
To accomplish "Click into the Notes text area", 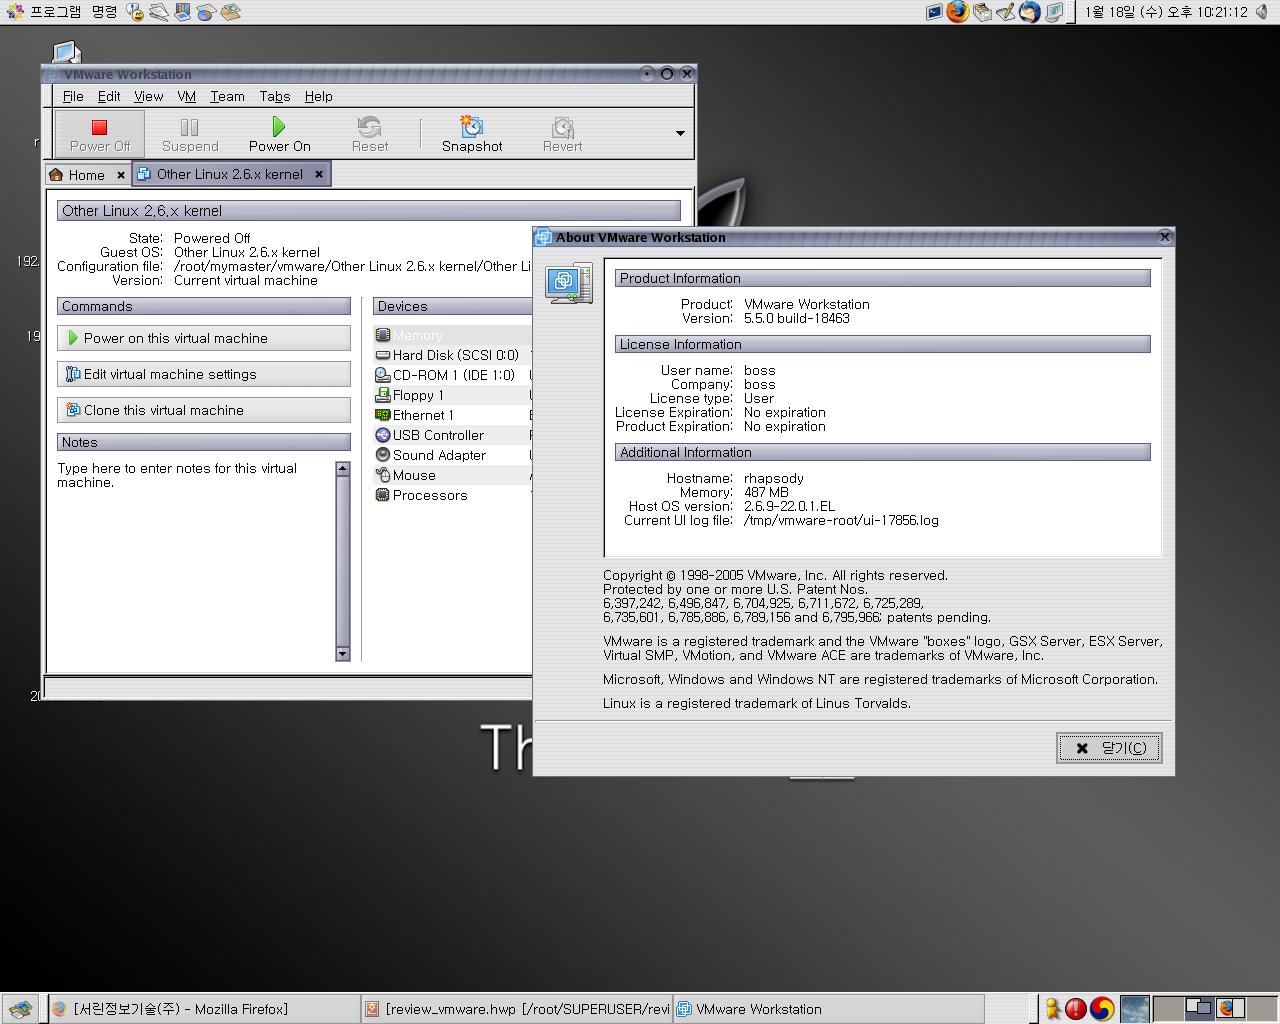I will (x=195, y=560).
